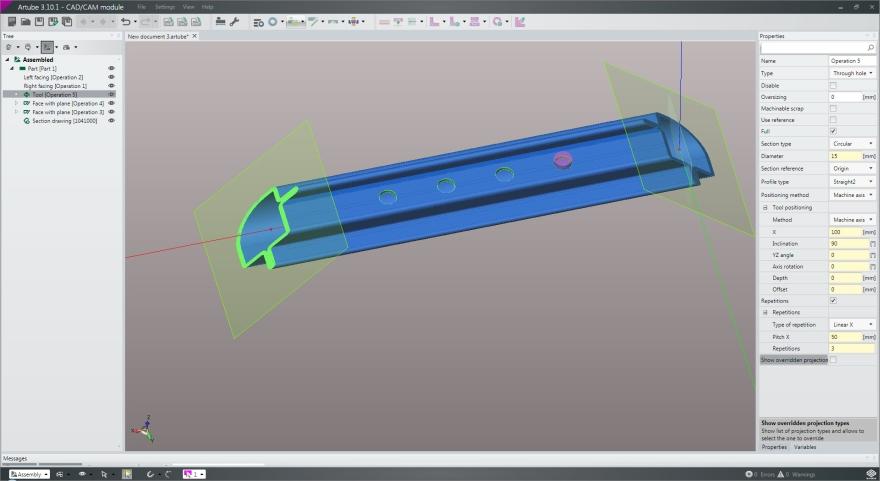
Task: Open the Type of repetition dropdown
Action: tap(852, 325)
